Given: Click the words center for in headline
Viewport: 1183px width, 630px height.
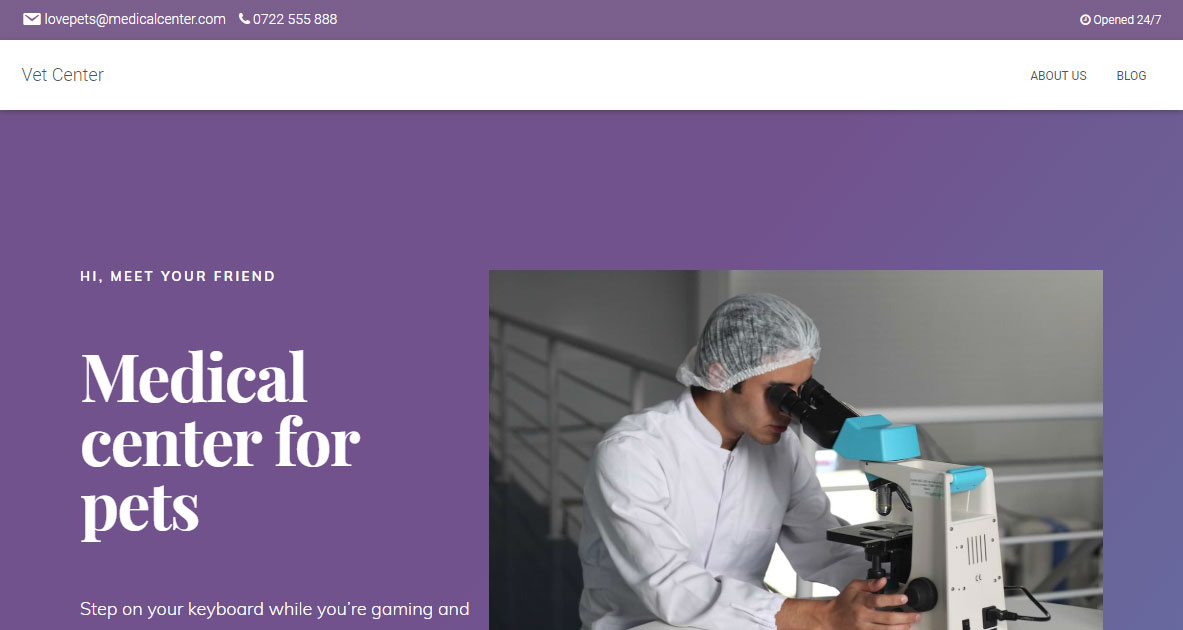Looking at the screenshot, I should point(220,443).
